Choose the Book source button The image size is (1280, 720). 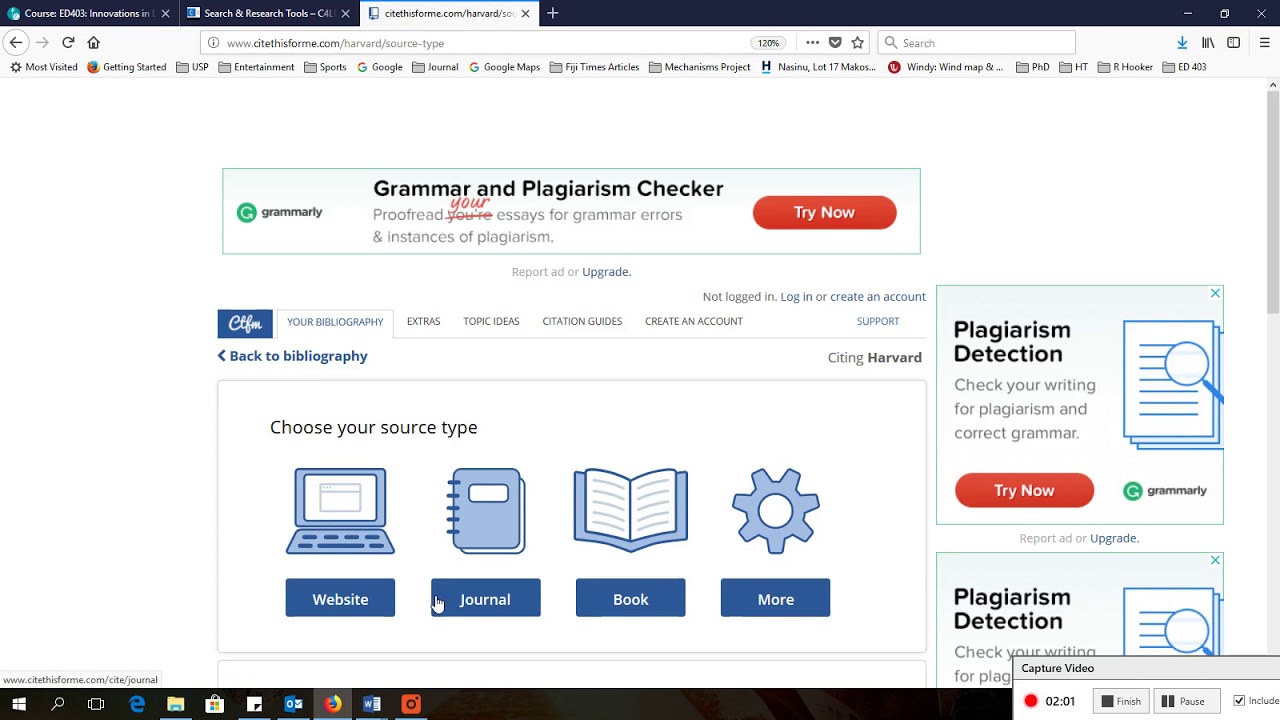(x=630, y=598)
